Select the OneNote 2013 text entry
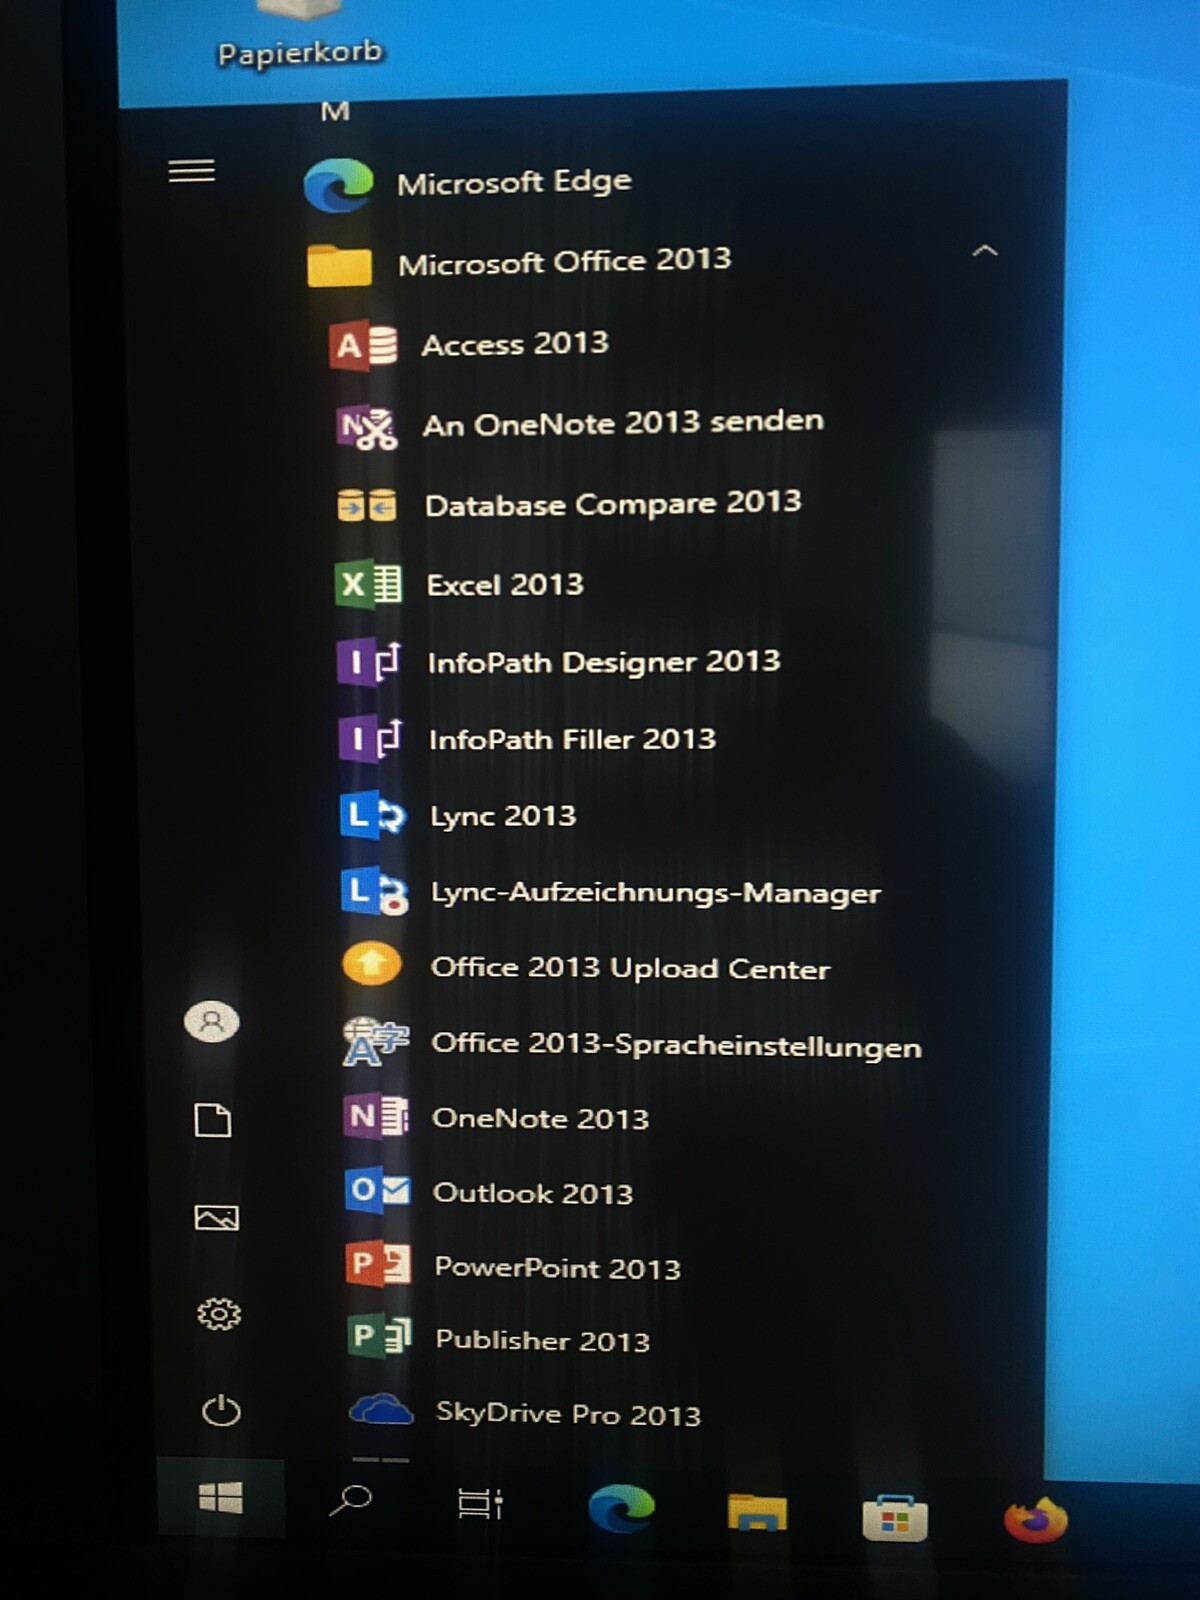Viewport: 1200px width, 1600px height. pyautogui.click(x=541, y=1118)
